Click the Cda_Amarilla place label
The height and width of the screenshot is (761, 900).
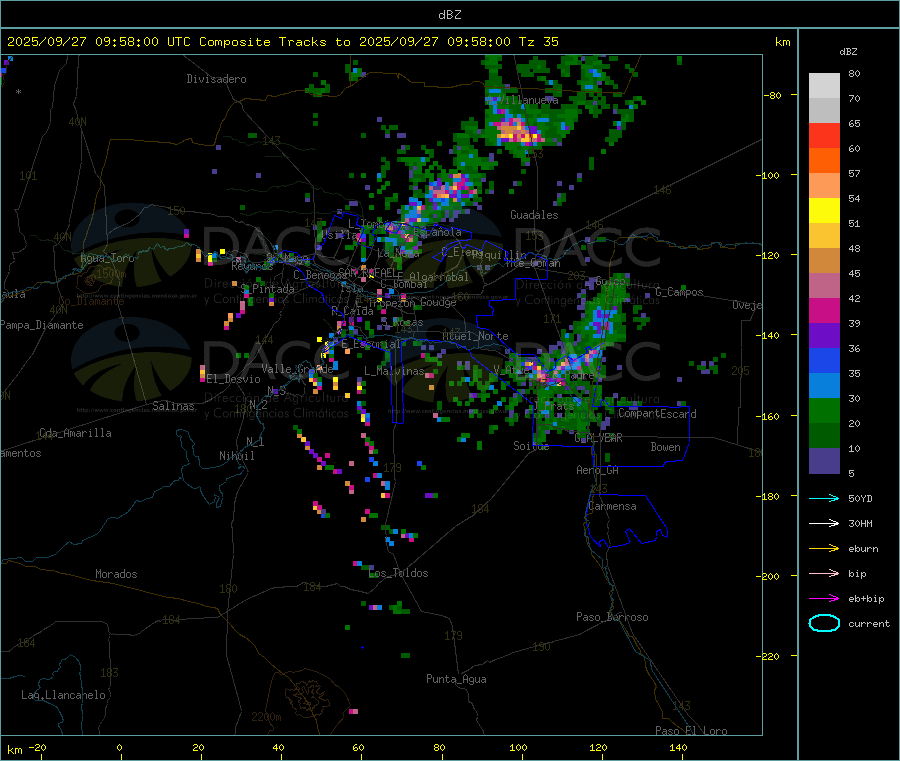coord(75,433)
